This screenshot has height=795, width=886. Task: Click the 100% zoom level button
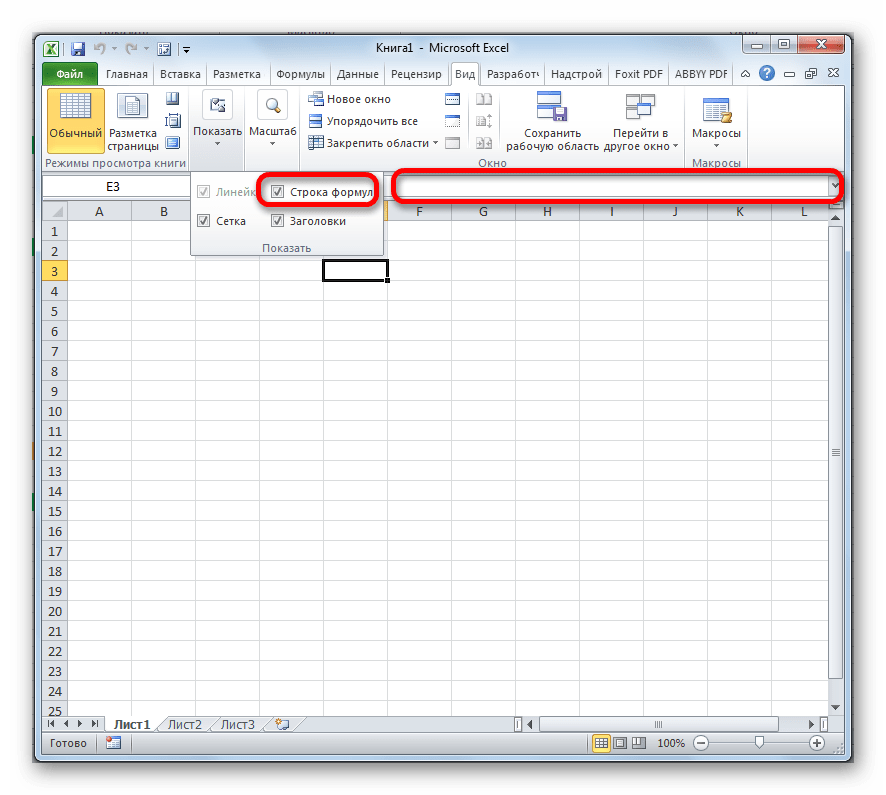click(x=671, y=743)
